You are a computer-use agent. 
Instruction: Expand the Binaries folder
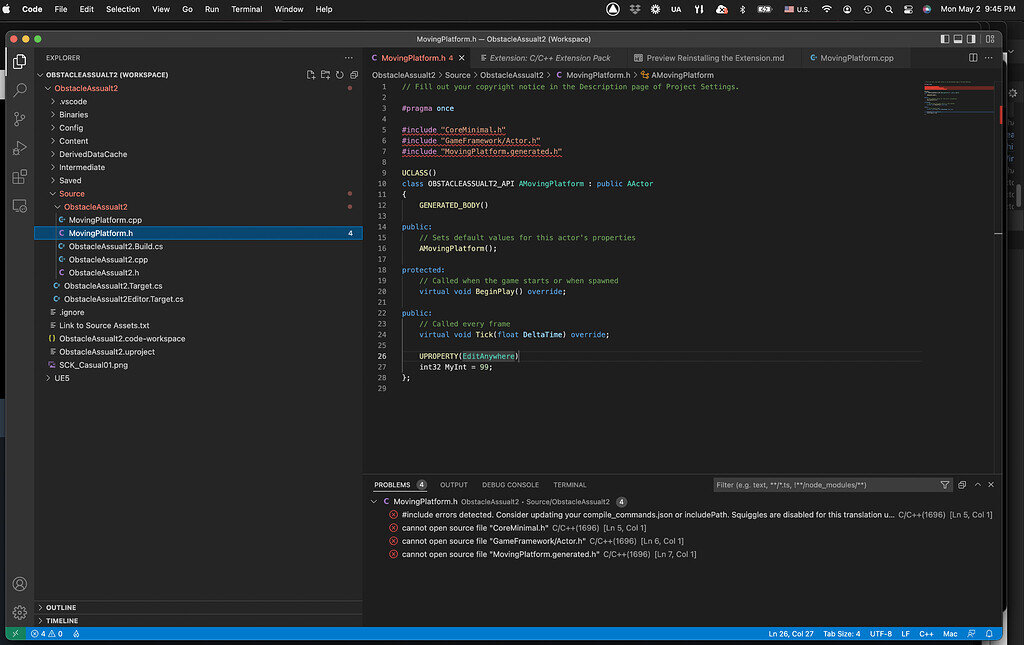click(x=73, y=115)
